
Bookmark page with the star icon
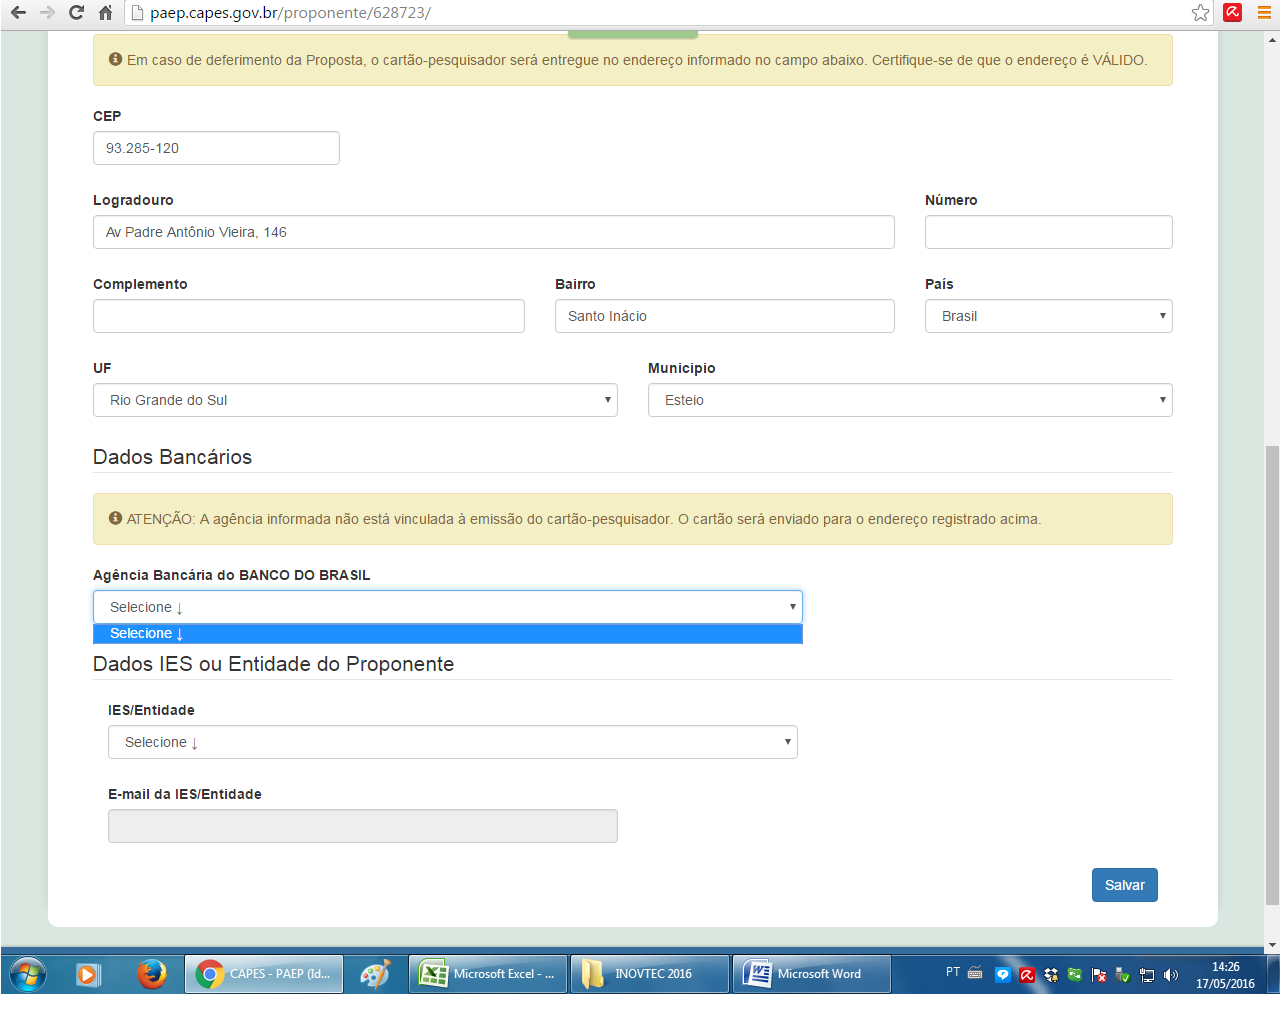(x=1200, y=13)
